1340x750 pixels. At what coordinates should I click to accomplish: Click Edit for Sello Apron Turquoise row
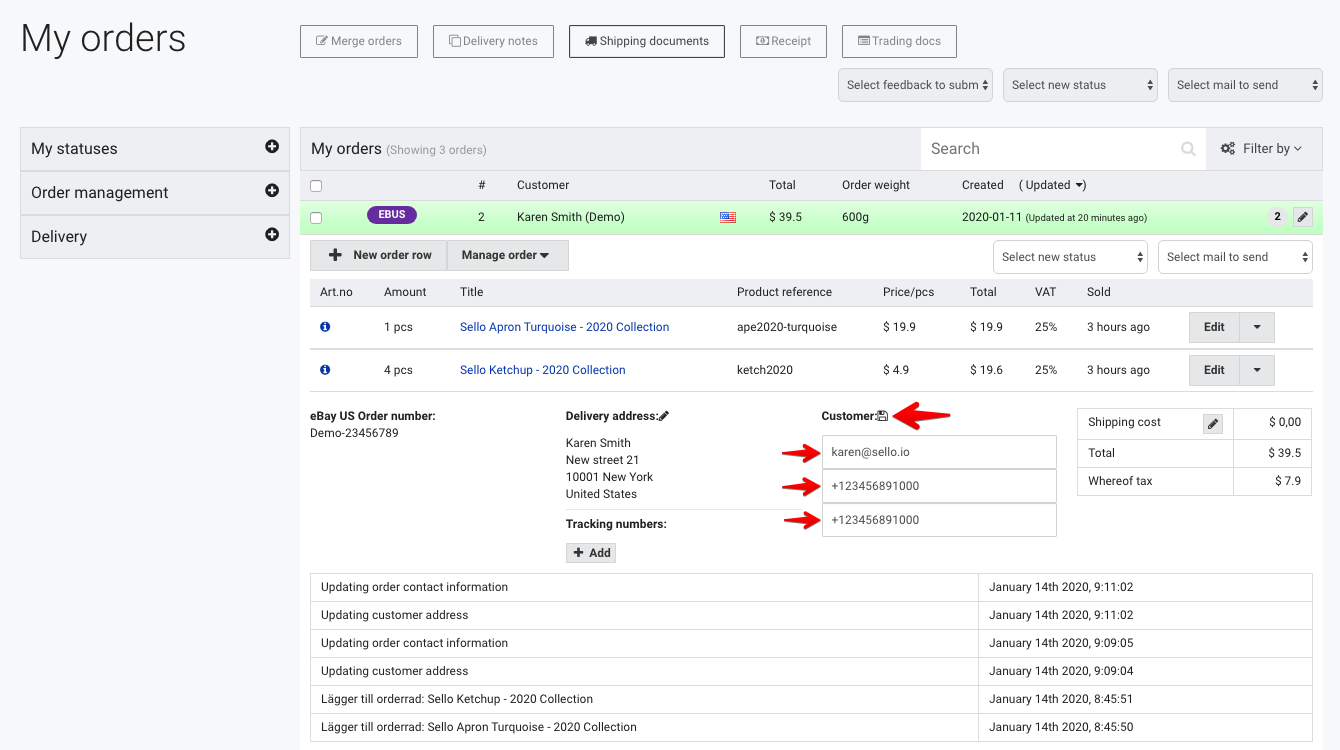tap(1214, 327)
